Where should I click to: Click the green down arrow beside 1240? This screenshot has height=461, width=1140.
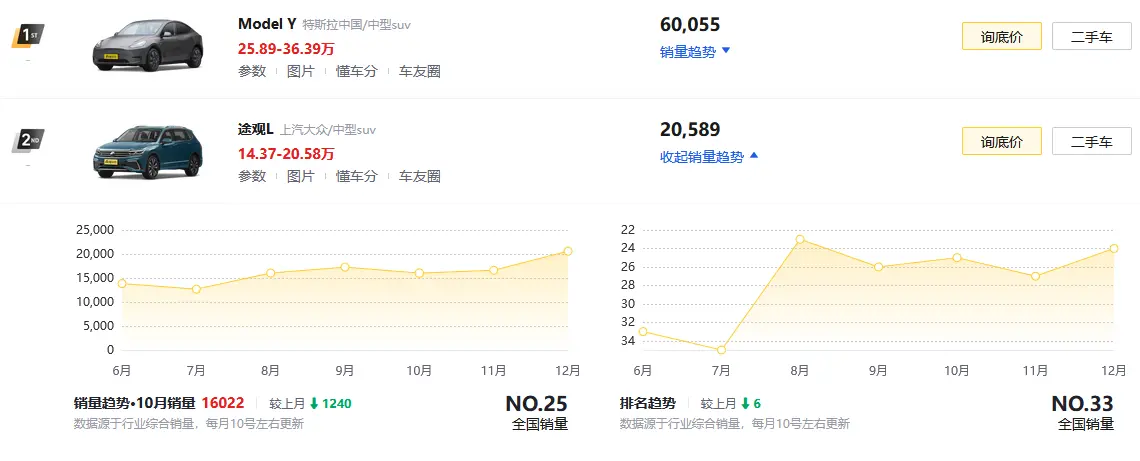314,404
